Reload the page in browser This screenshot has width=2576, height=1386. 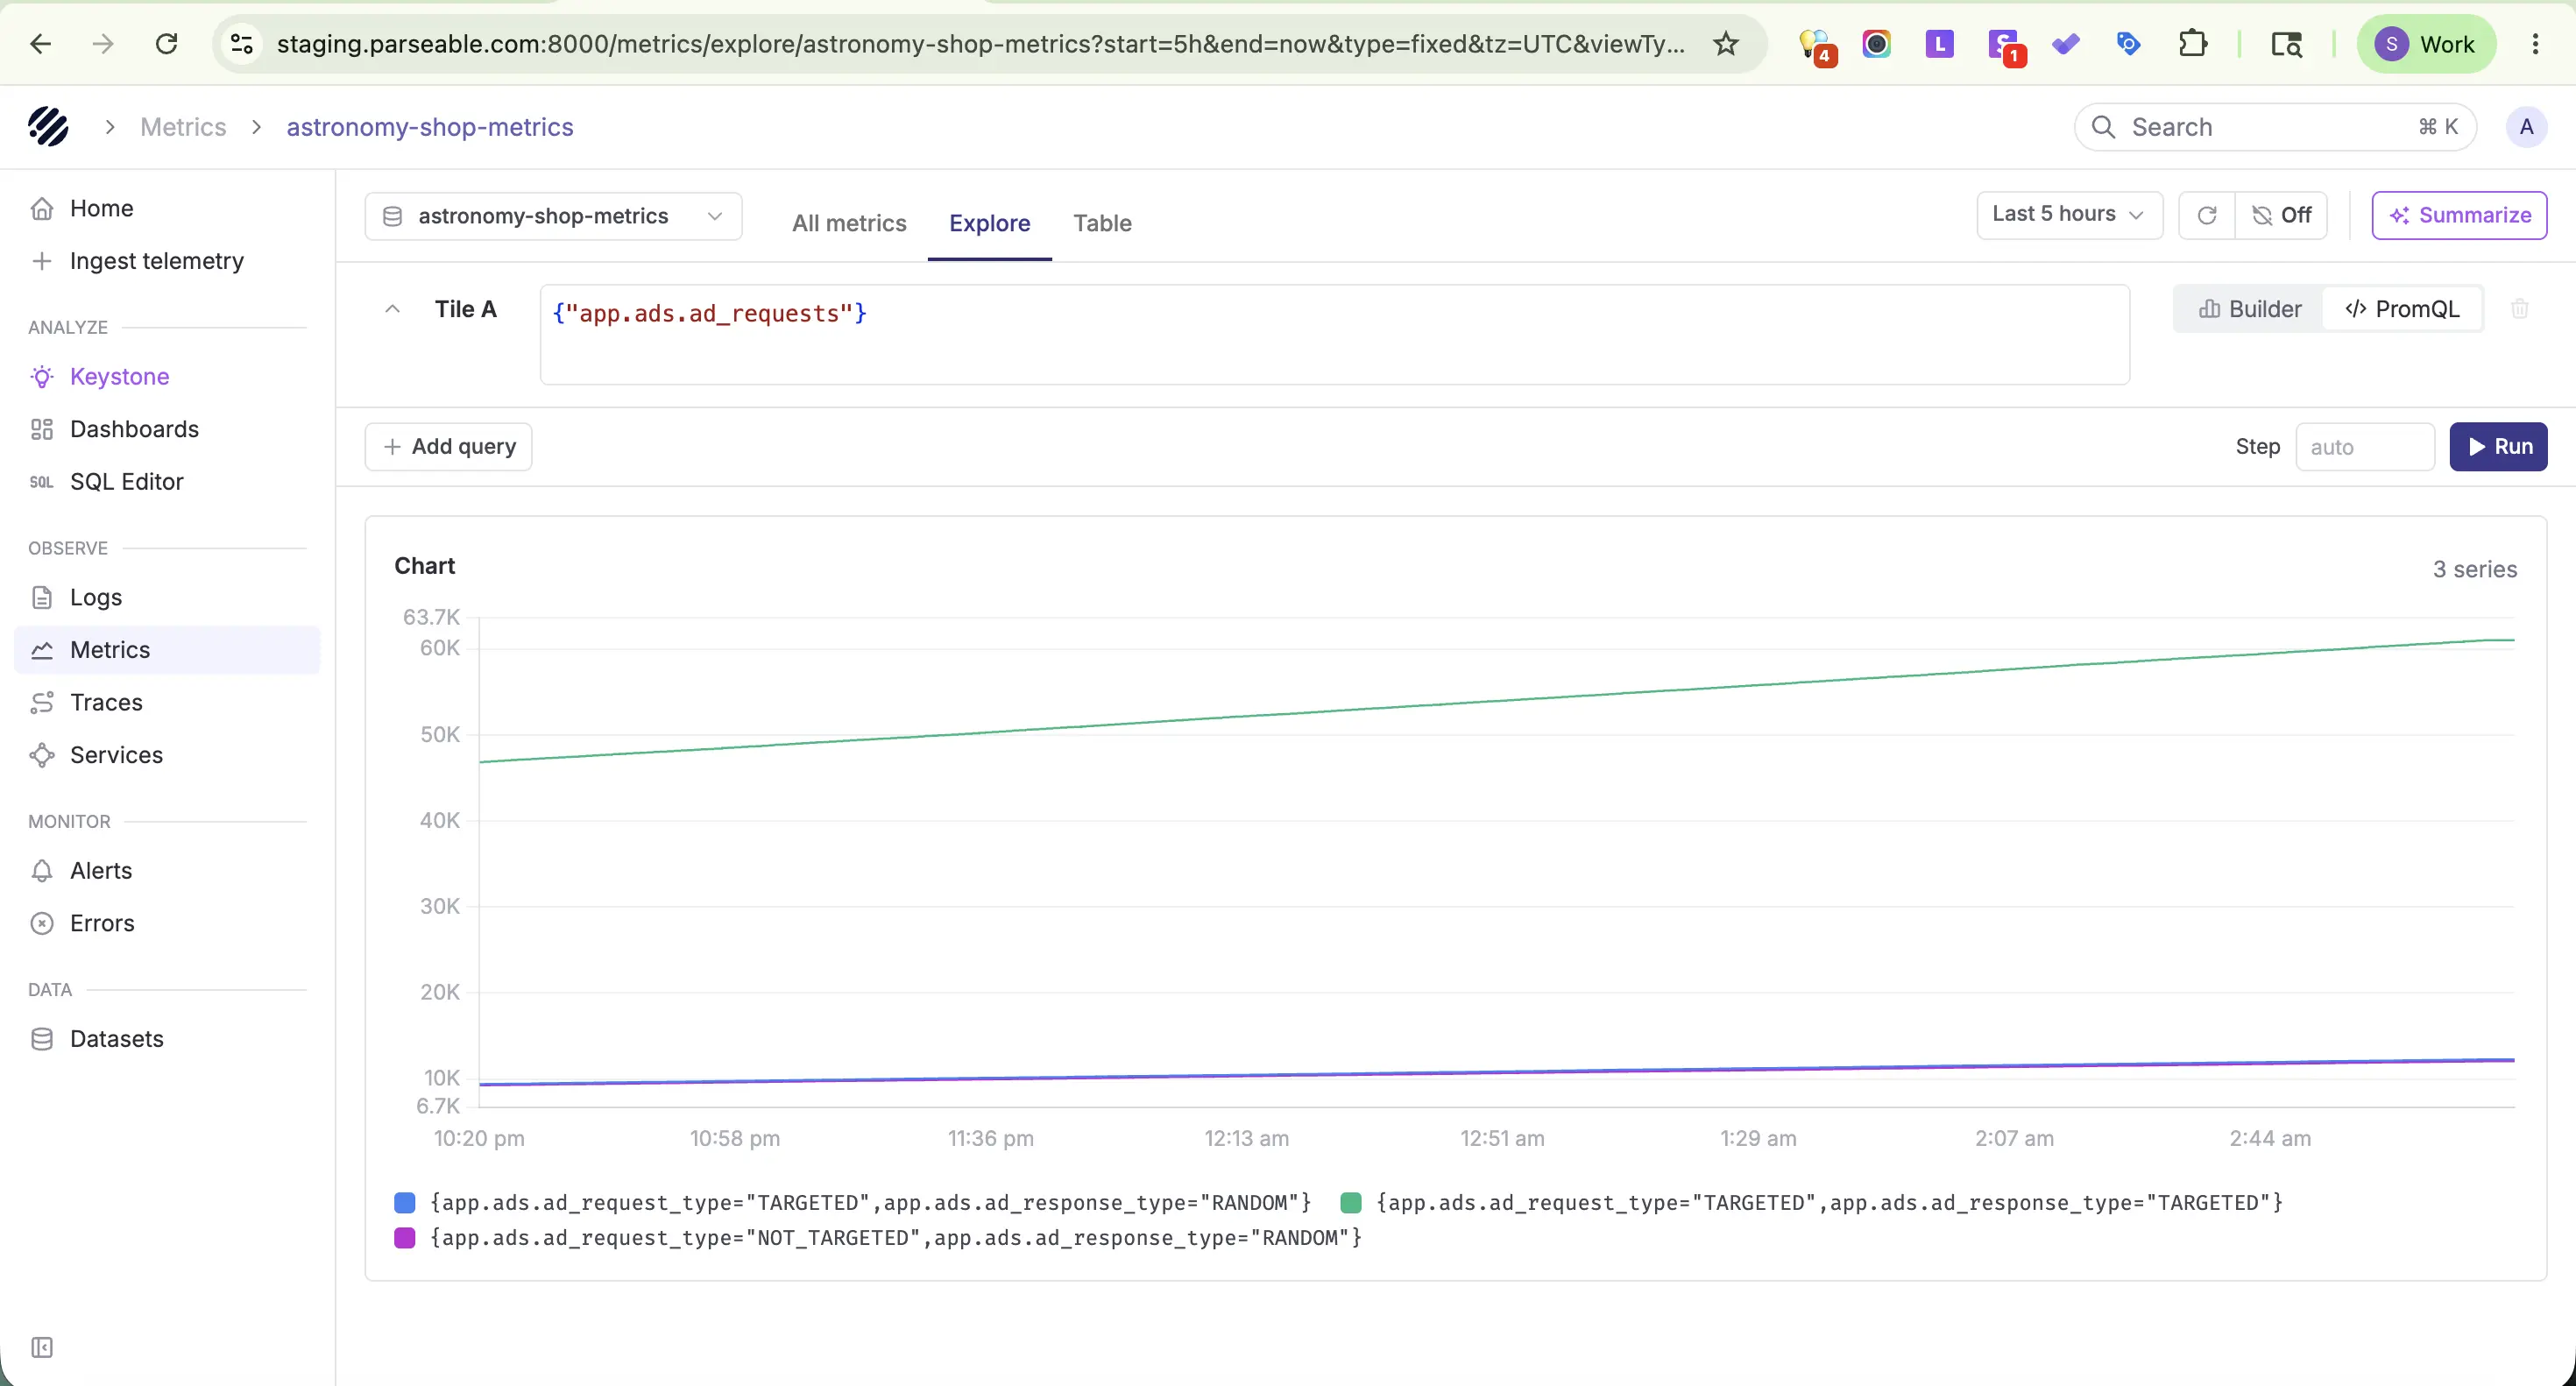coord(166,44)
